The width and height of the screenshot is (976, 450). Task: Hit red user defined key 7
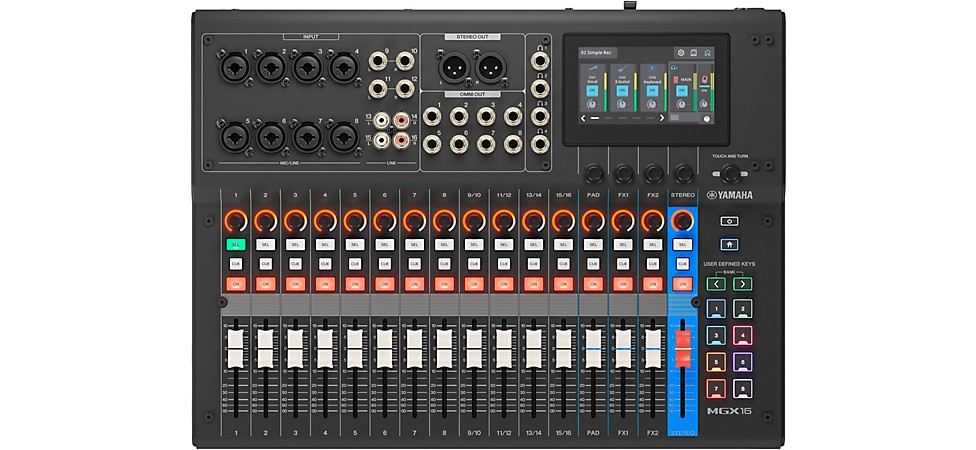(716, 388)
